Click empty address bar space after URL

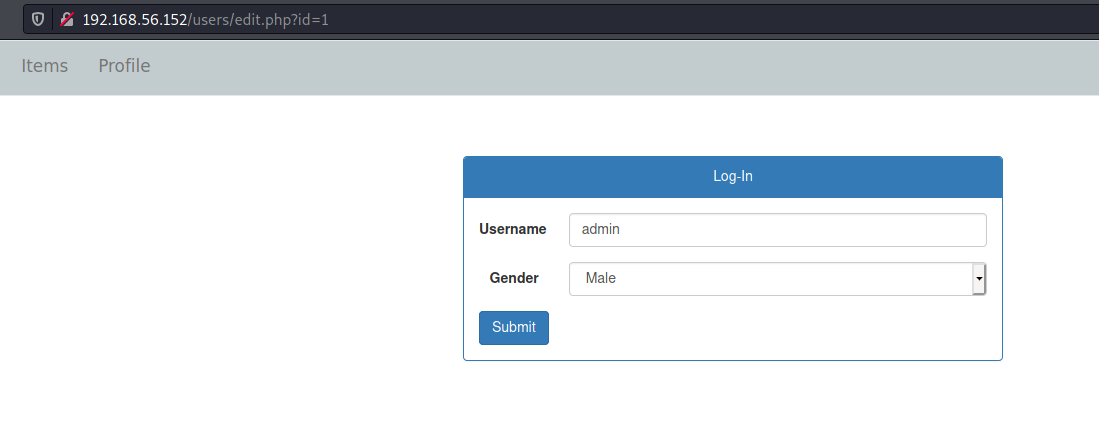(700, 19)
